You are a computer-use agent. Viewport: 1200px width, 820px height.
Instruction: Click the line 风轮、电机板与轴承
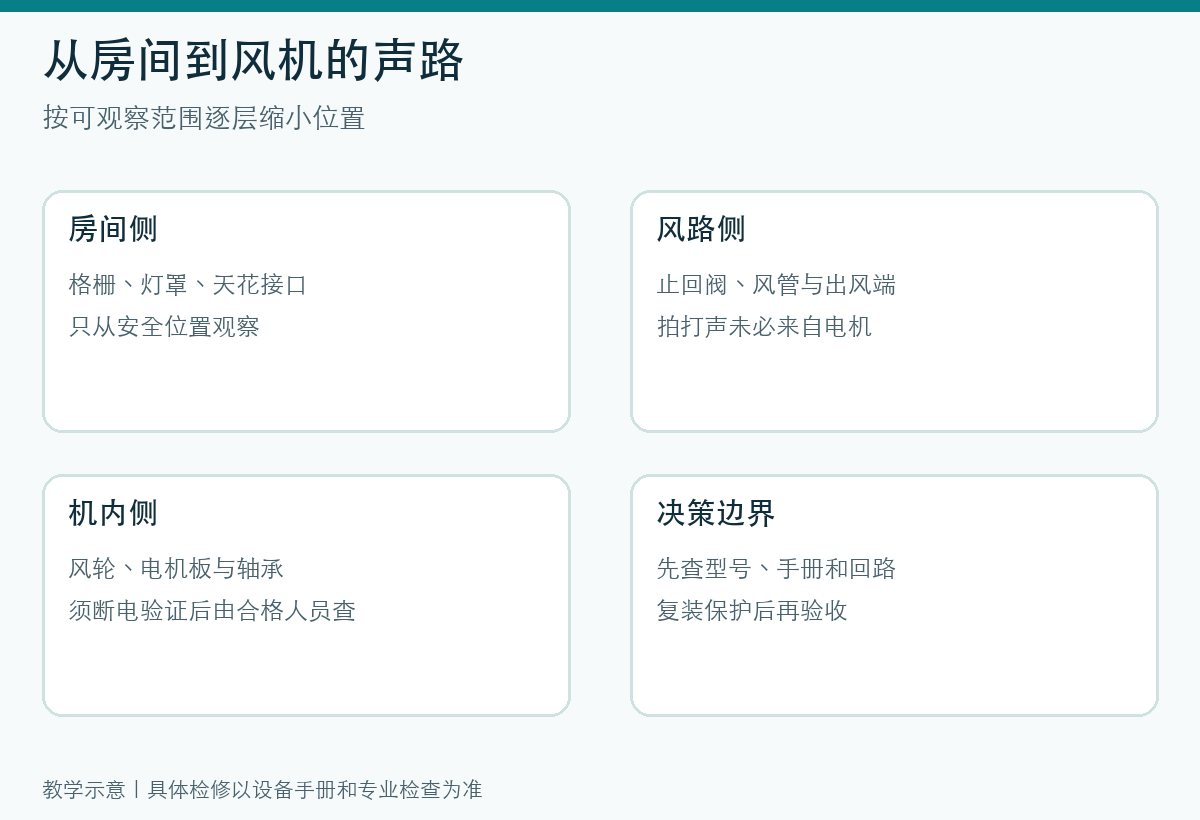176,569
